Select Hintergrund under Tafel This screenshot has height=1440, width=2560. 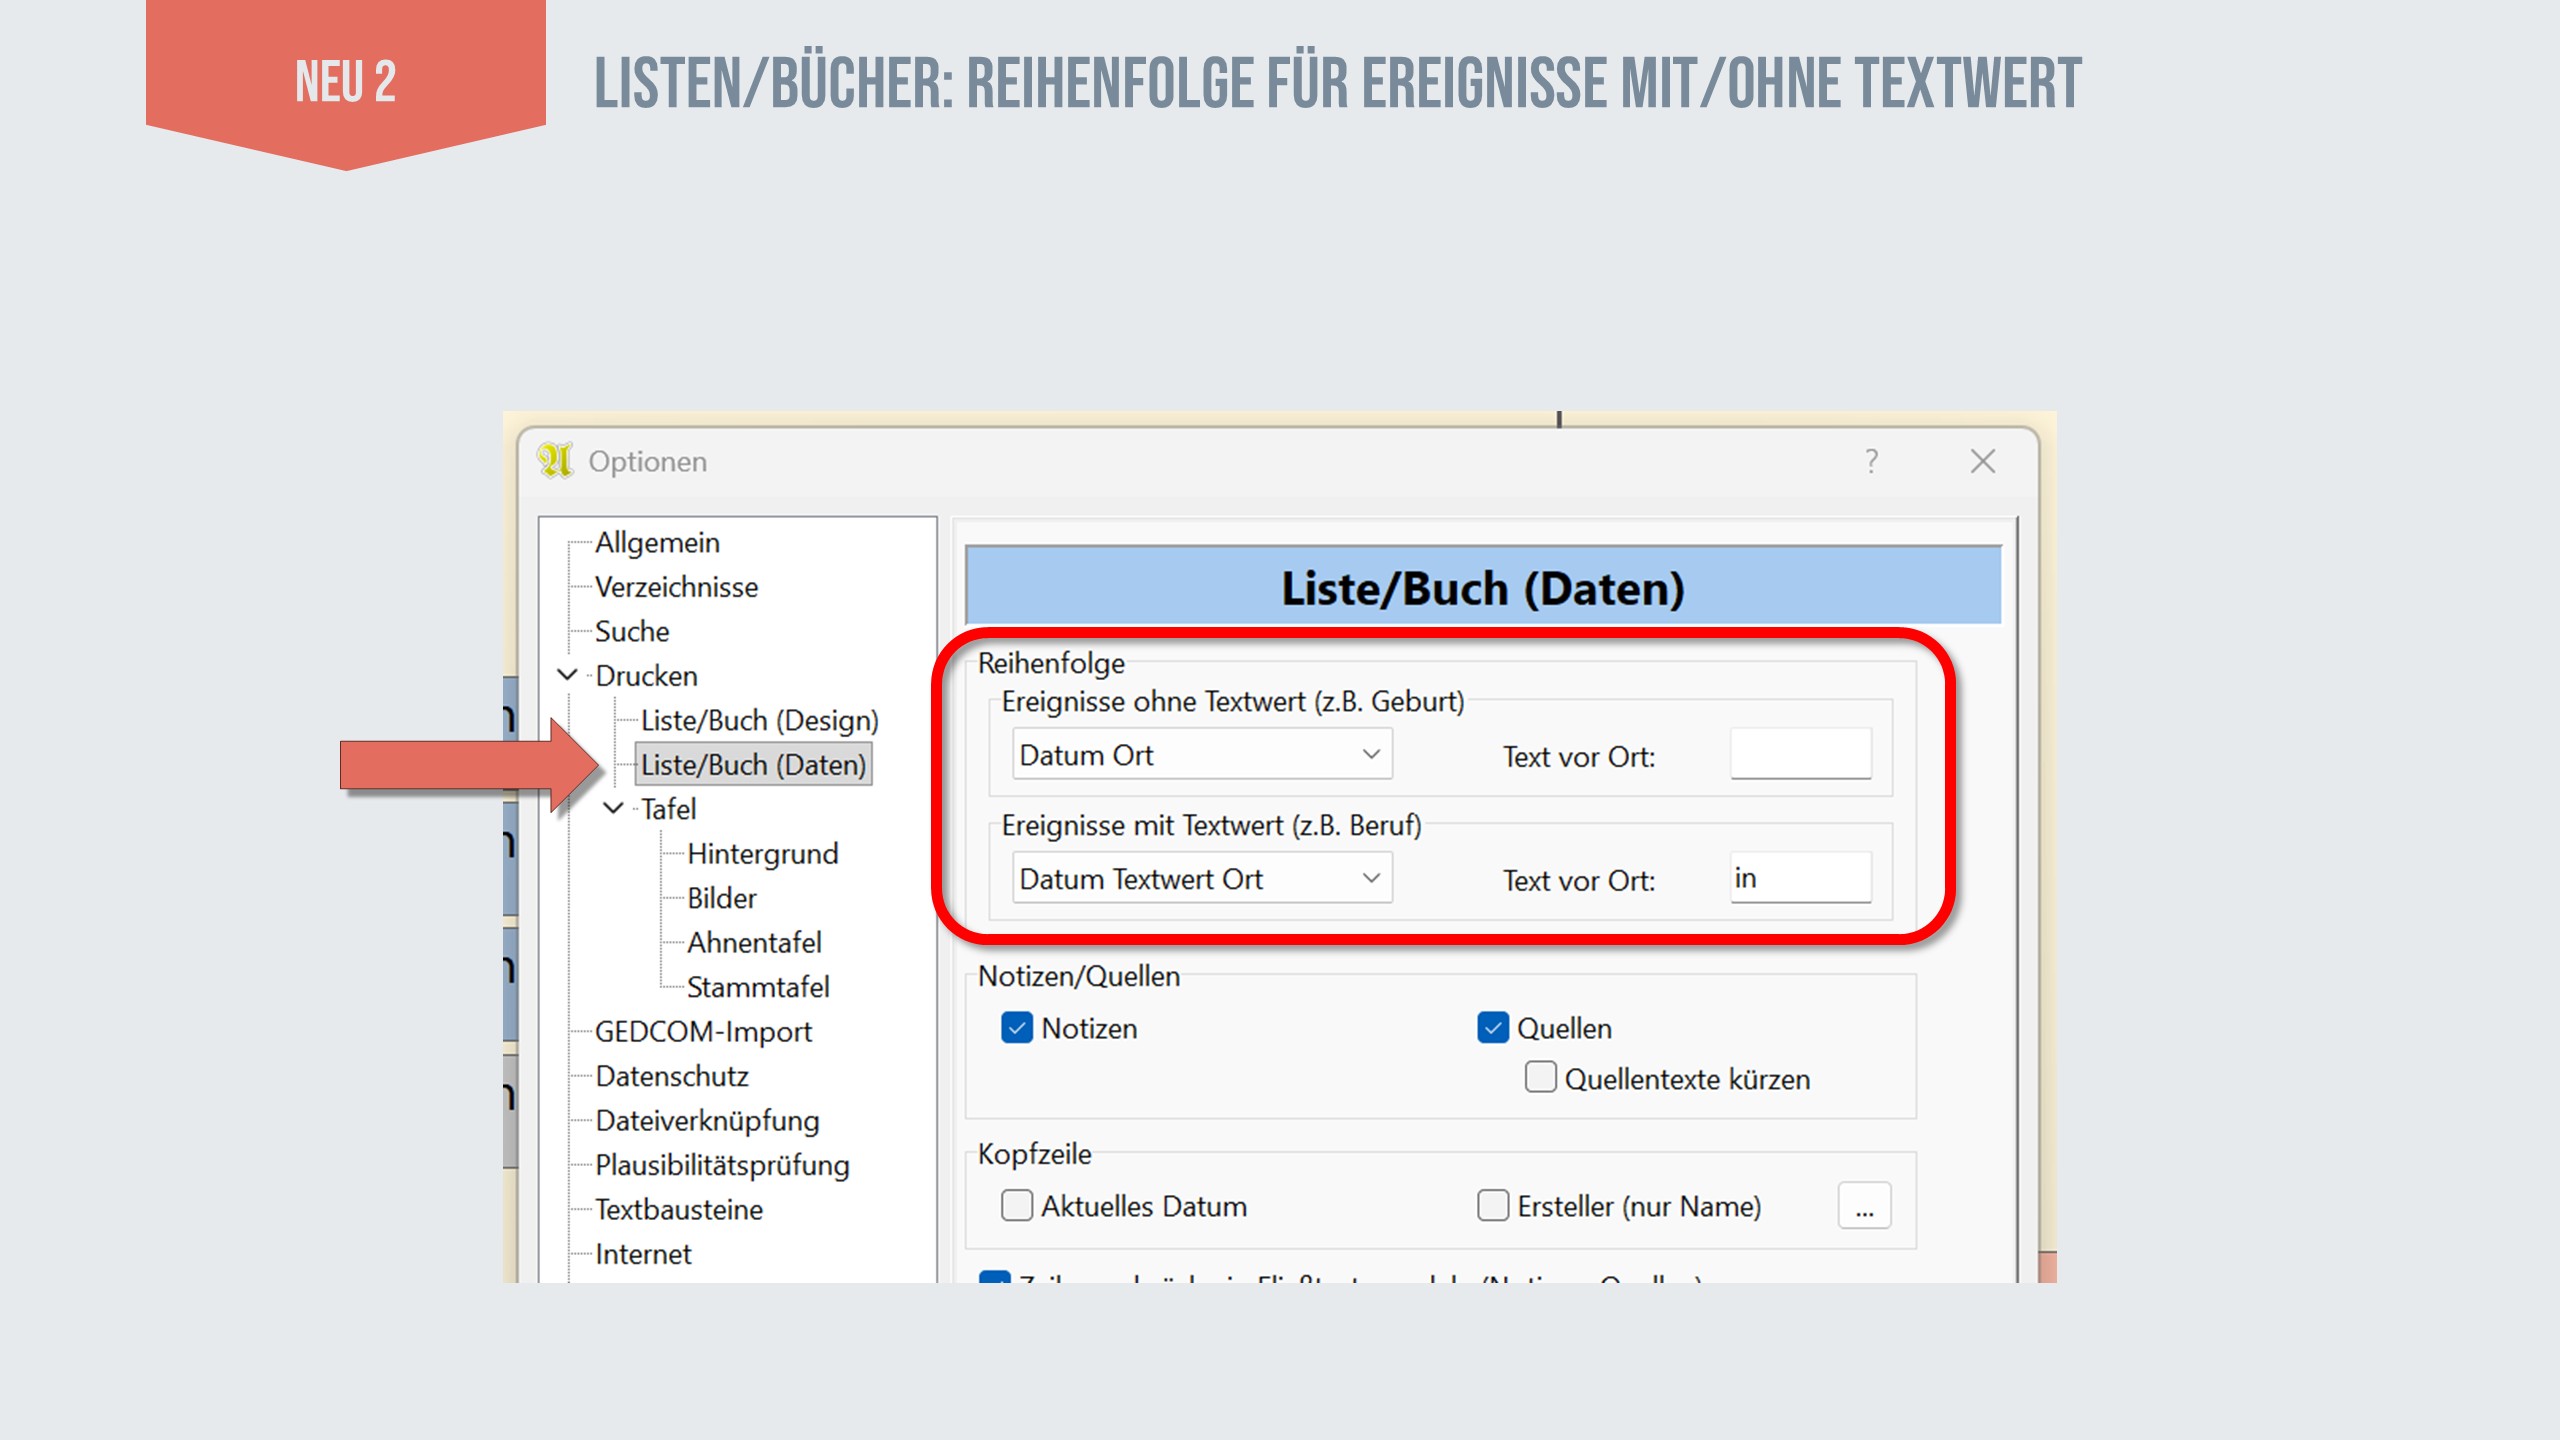coord(762,853)
